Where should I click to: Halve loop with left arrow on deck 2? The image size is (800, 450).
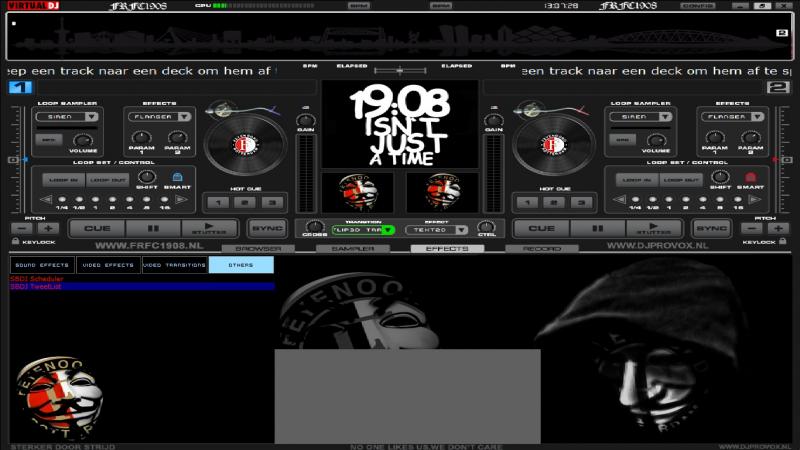(619, 199)
